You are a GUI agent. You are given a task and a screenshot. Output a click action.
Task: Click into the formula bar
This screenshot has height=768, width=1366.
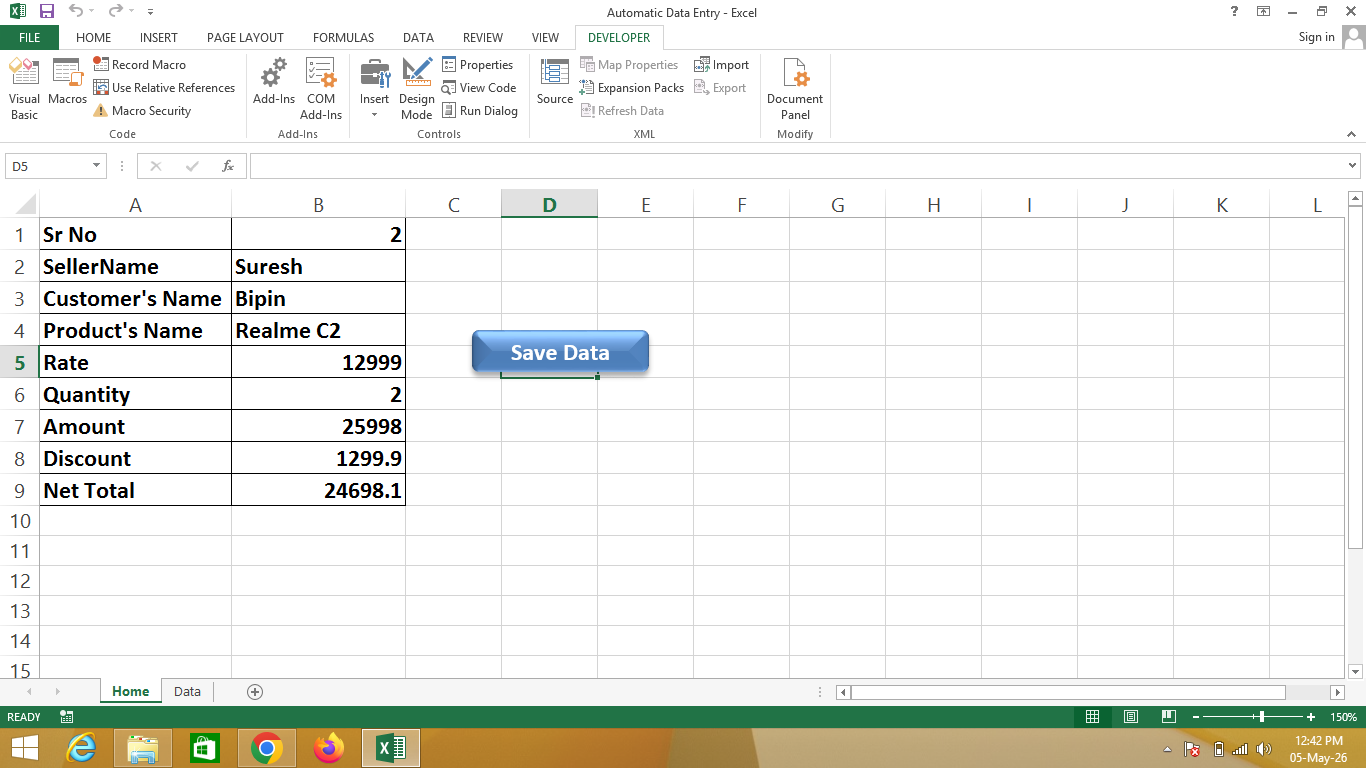click(x=797, y=166)
